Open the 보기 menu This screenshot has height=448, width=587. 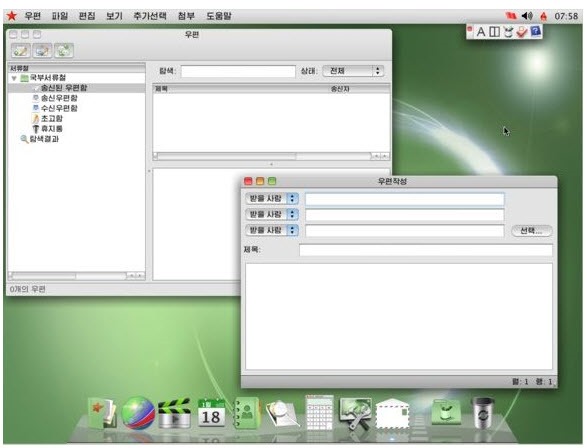114,16
